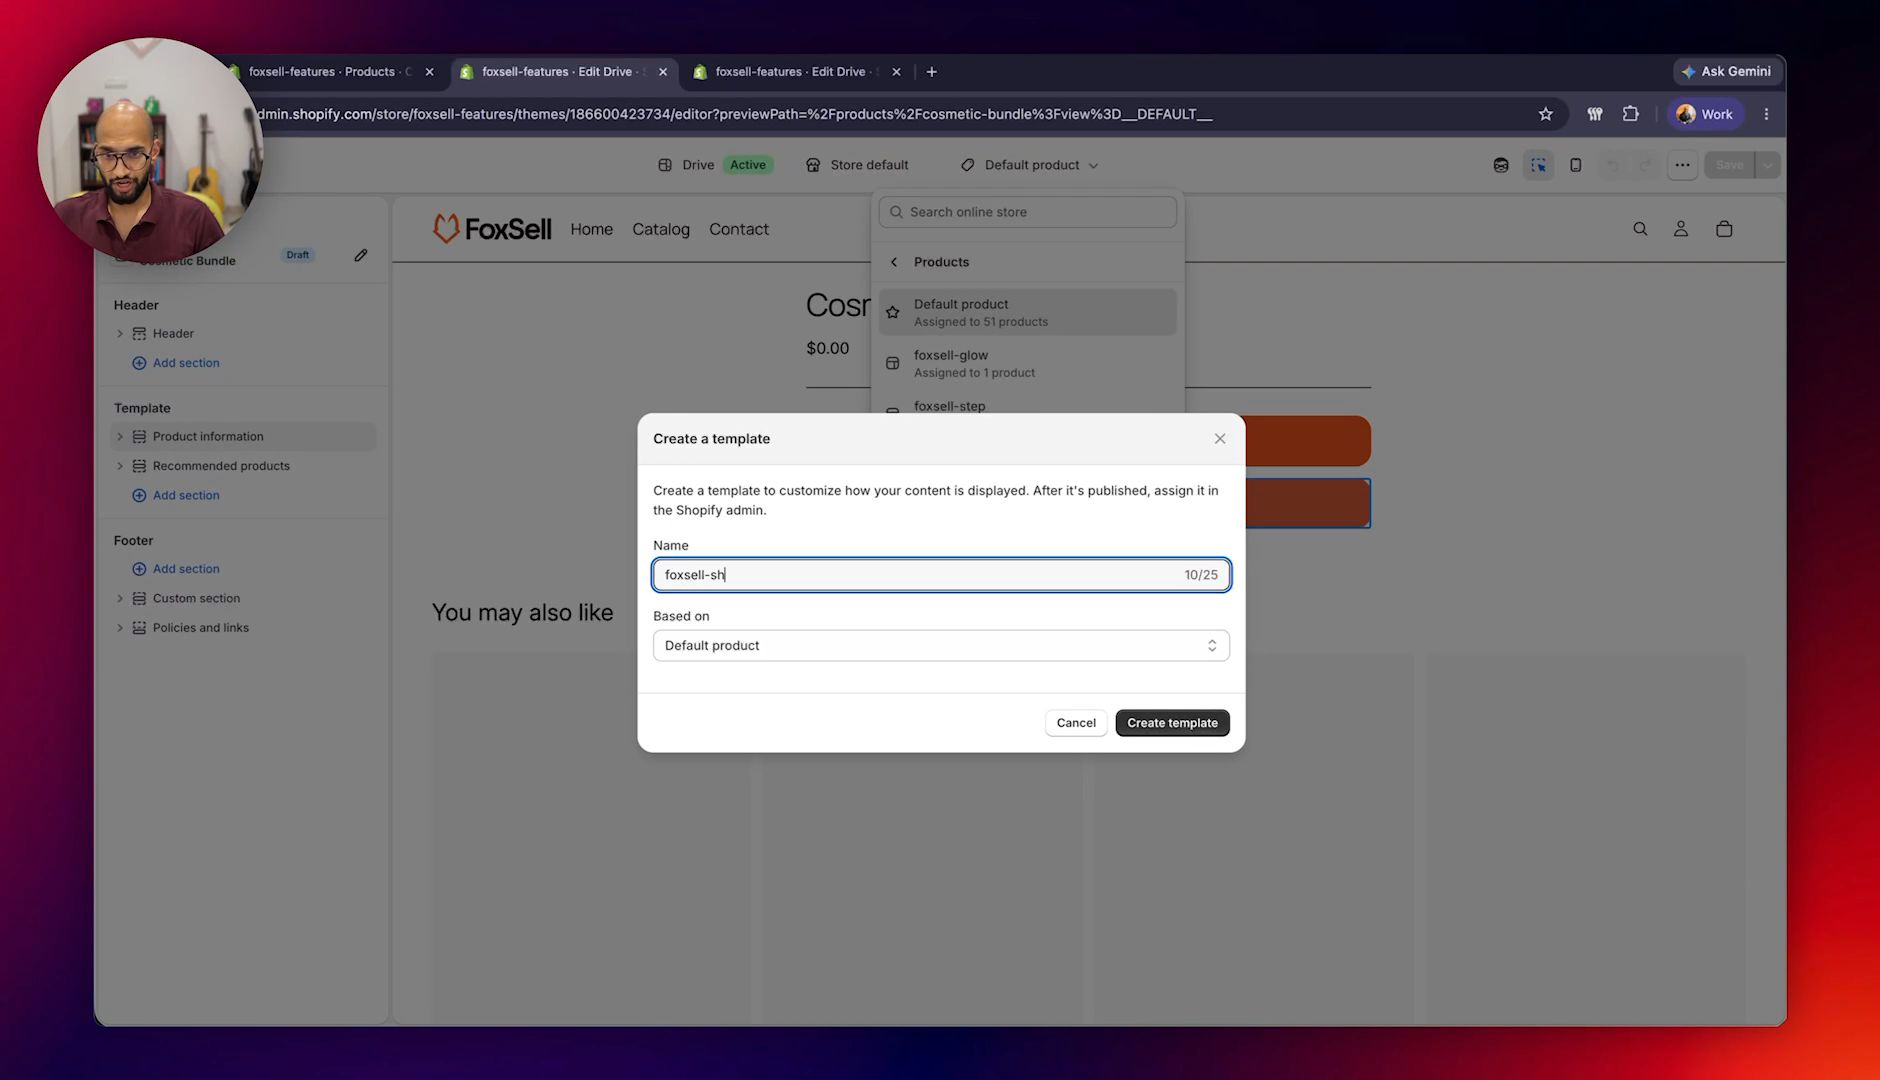The width and height of the screenshot is (1880, 1080).
Task: Click the Ask Gemini button
Action: [1726, 72]
